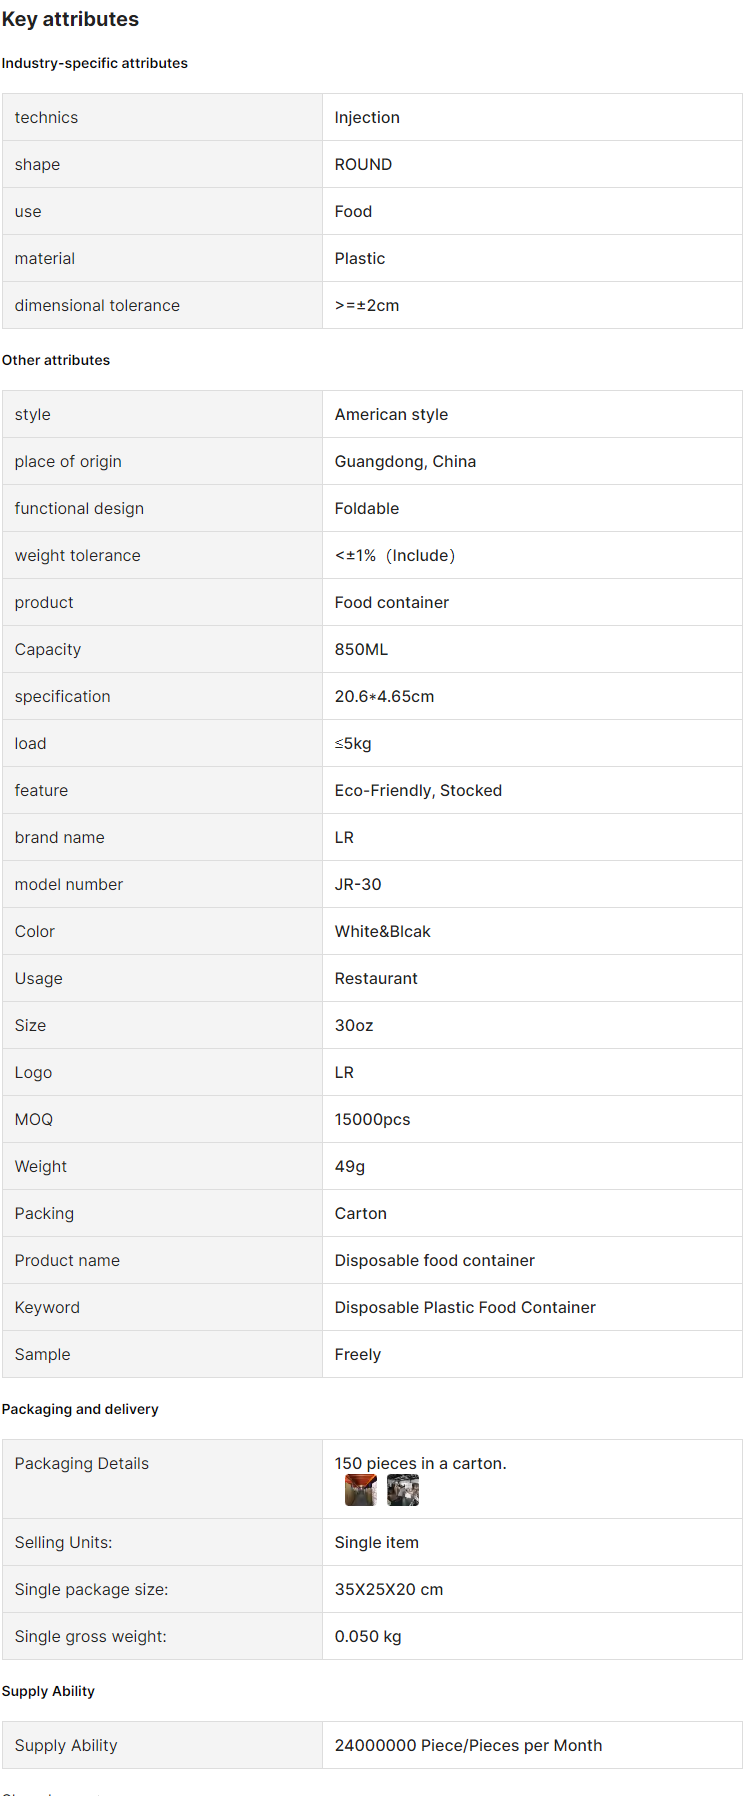Click the Other attributes heading
Viewport: 747px width, 1796px height.
point(56,360)
